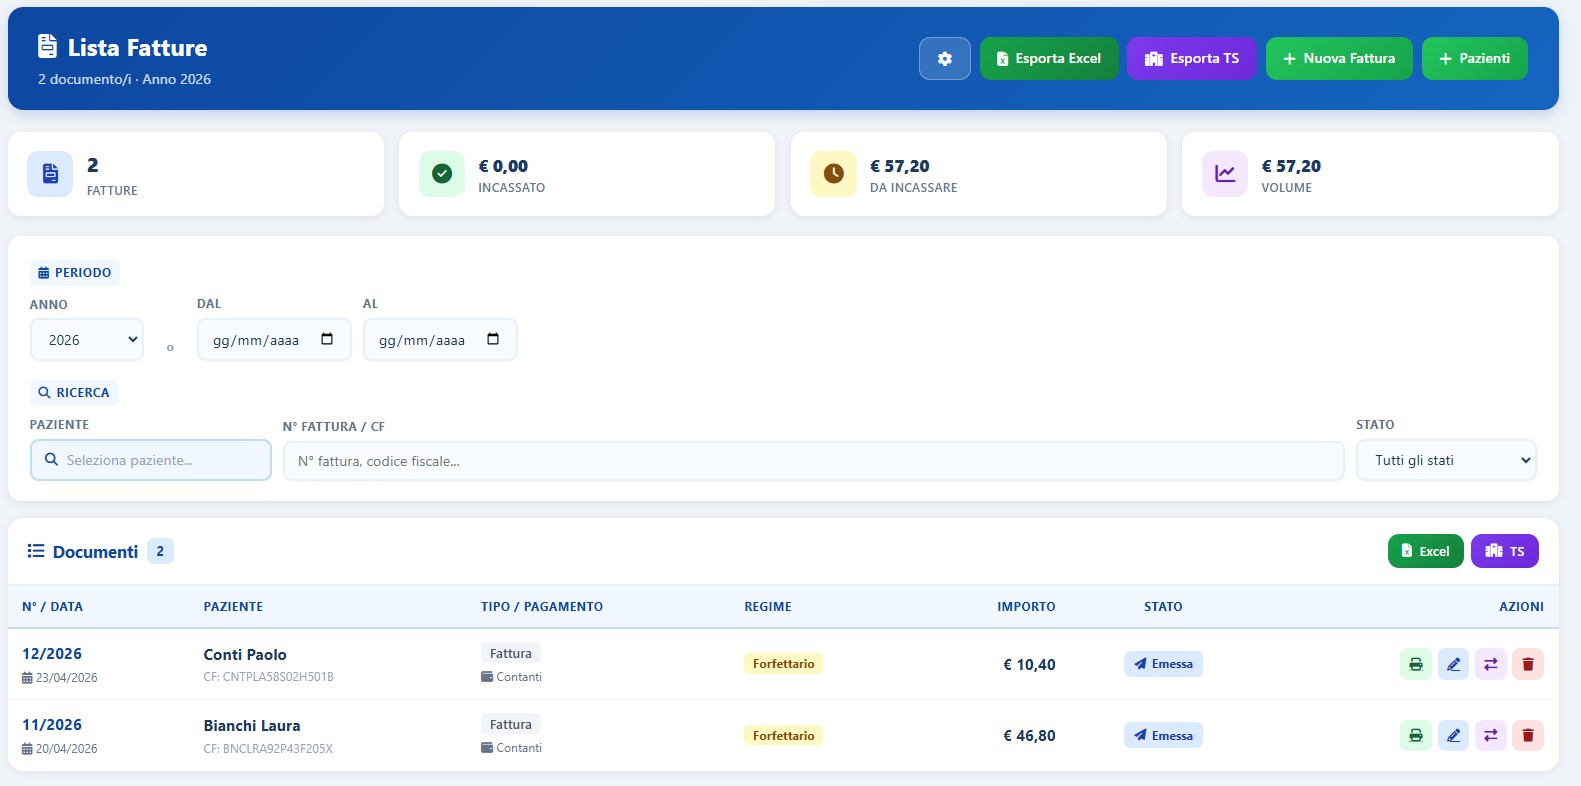Open the Pazienti button in header
The width and height of the screenshot is (1581, 786).
tap(1474, 59)
